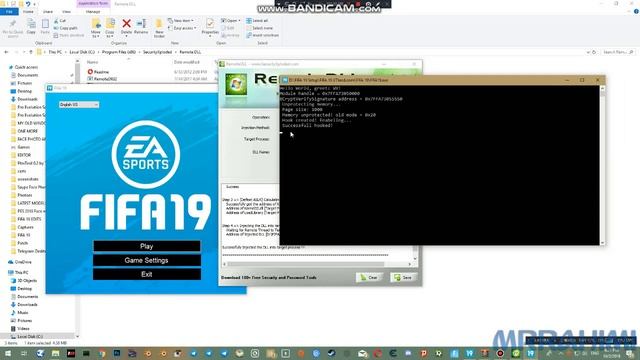Viewport: 640px width, 360px height.
Task: Click Program Files (x86) in address breadcrumb
Action: (119, 52)
